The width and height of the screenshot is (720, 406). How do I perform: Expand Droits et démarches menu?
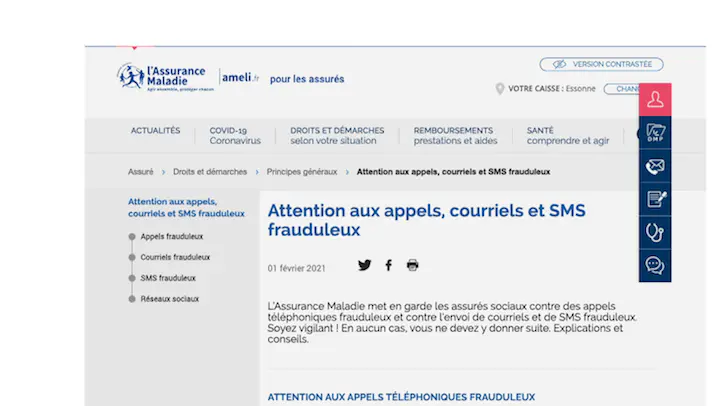click(x=337, y=135)
